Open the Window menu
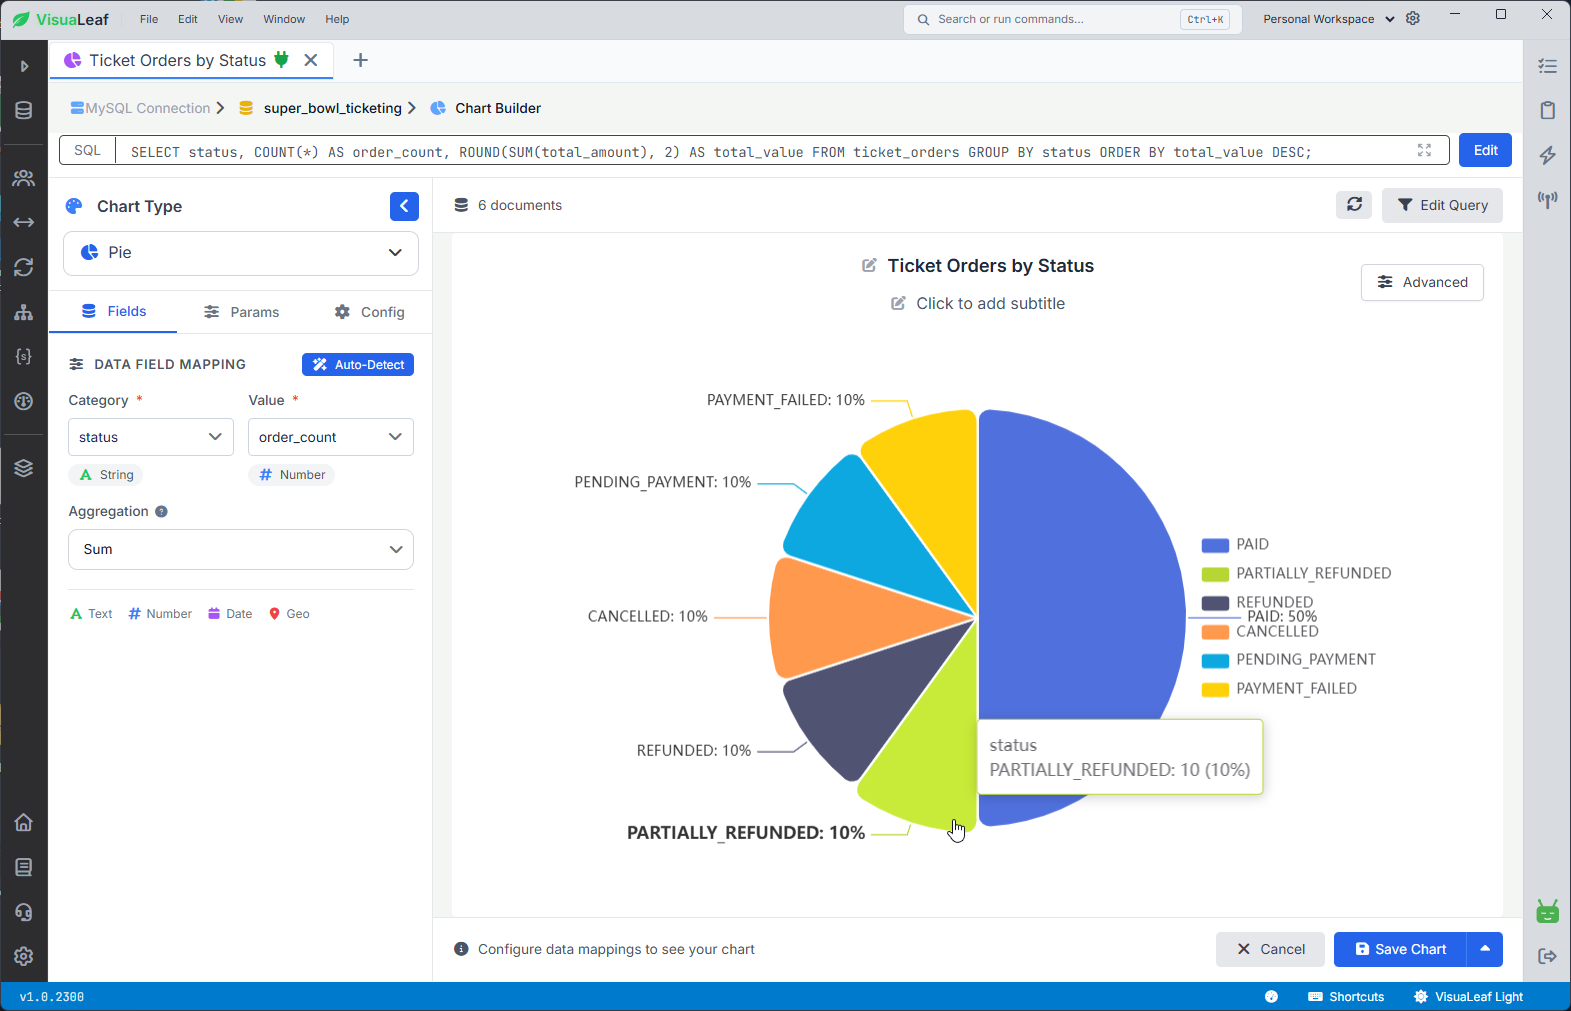Viewport: 1571px width, 1011px height. point(284,19)
